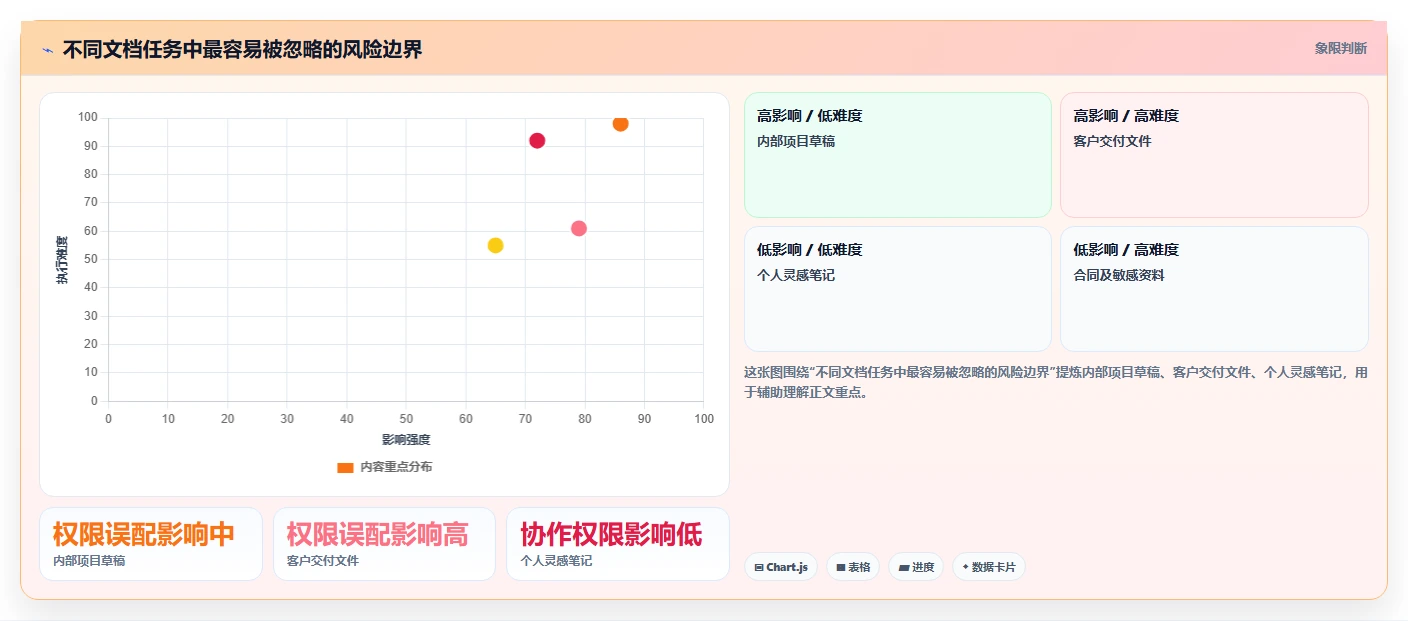Click the 数据卡片 tag chip
This screenshot has width=1408, height=621.
988,567
